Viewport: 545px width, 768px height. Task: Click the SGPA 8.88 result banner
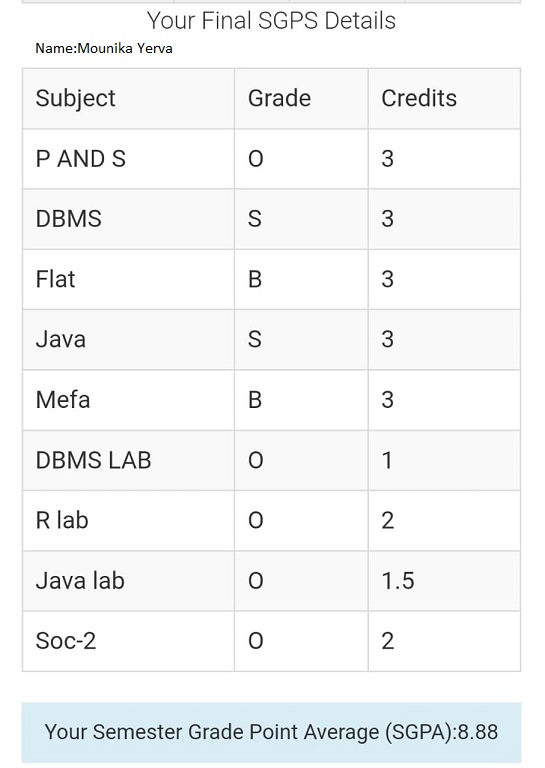click(x=271, y=733)
